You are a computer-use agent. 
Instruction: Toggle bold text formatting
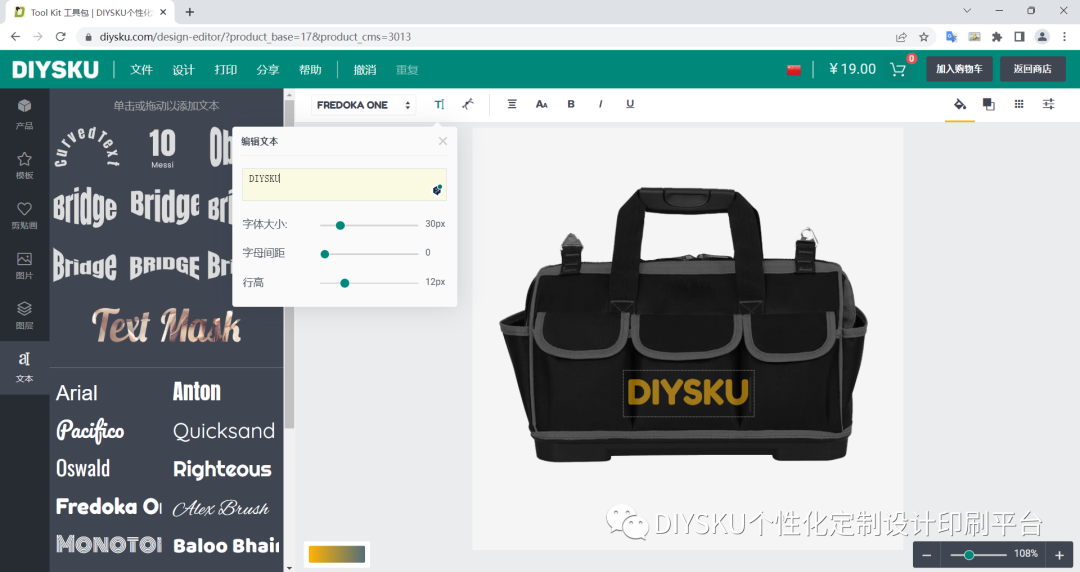[x=570, y=104]
